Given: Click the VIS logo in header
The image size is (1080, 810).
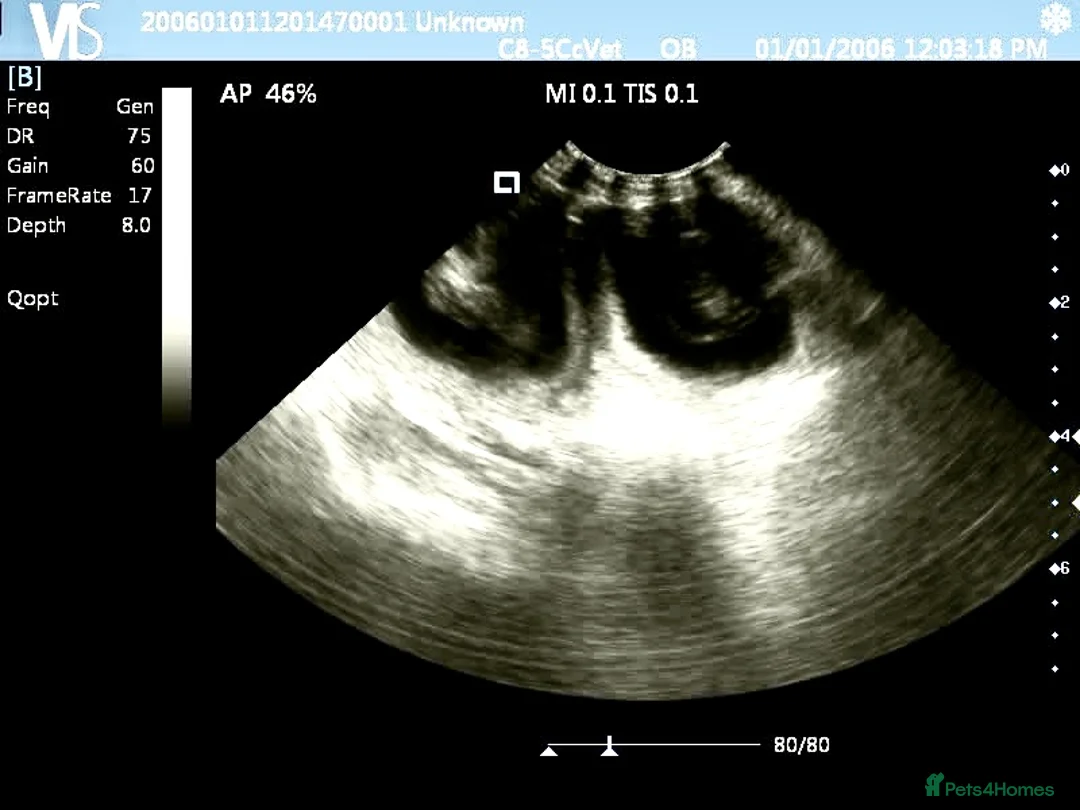Looking at the screenshot, I should click(66, 30).
